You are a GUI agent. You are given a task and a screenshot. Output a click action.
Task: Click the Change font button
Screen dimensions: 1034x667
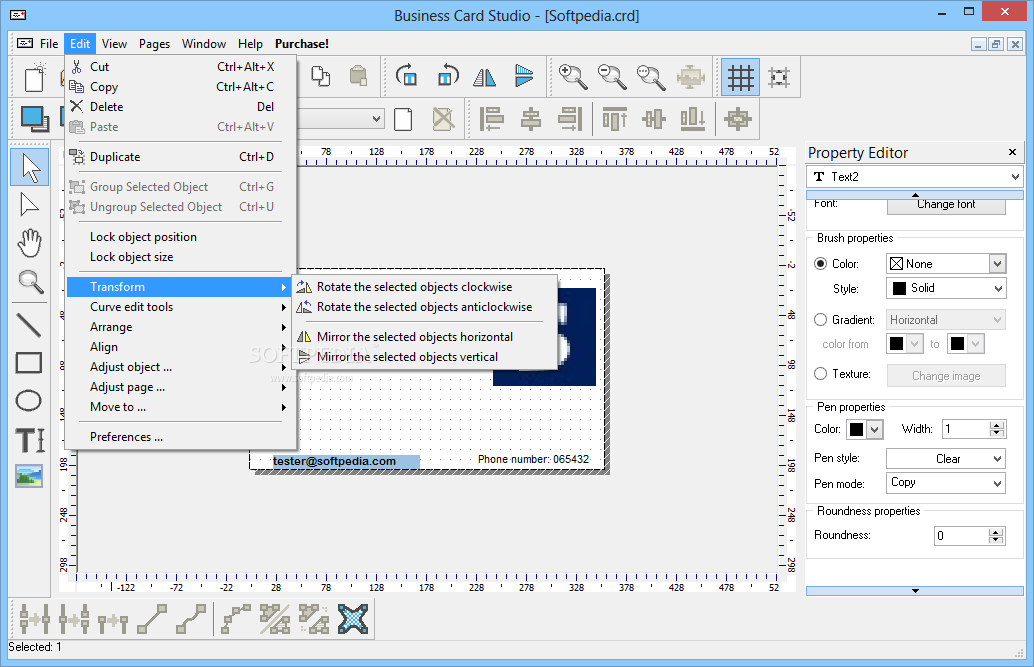946,205
